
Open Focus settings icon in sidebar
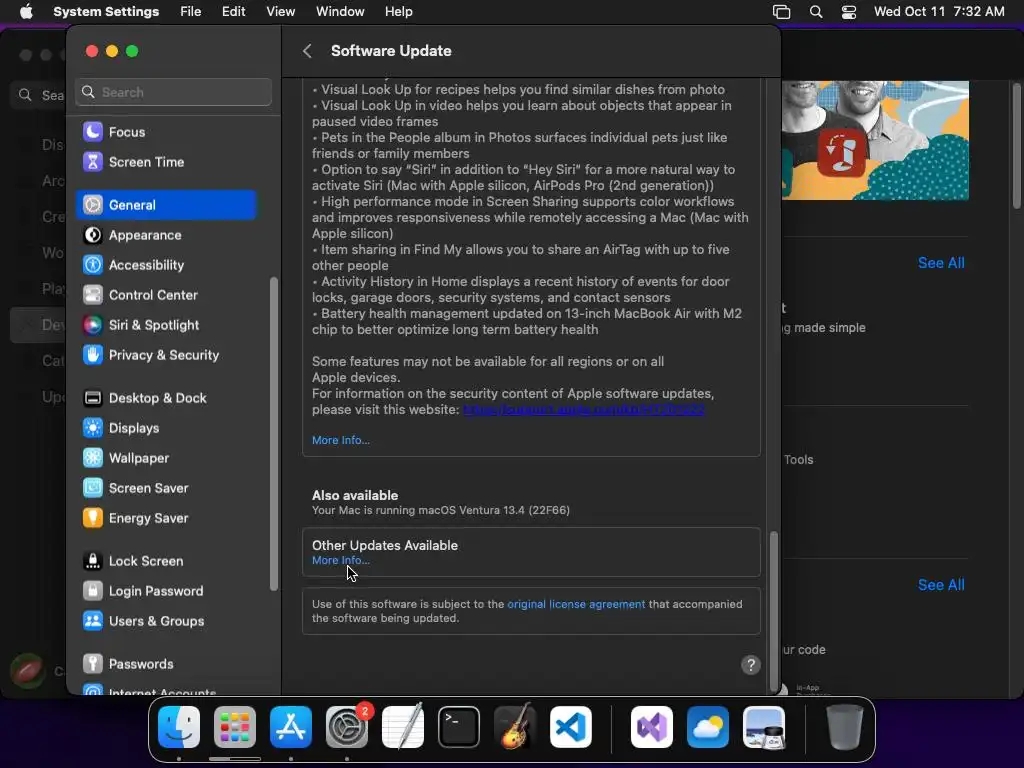[93, 132]
